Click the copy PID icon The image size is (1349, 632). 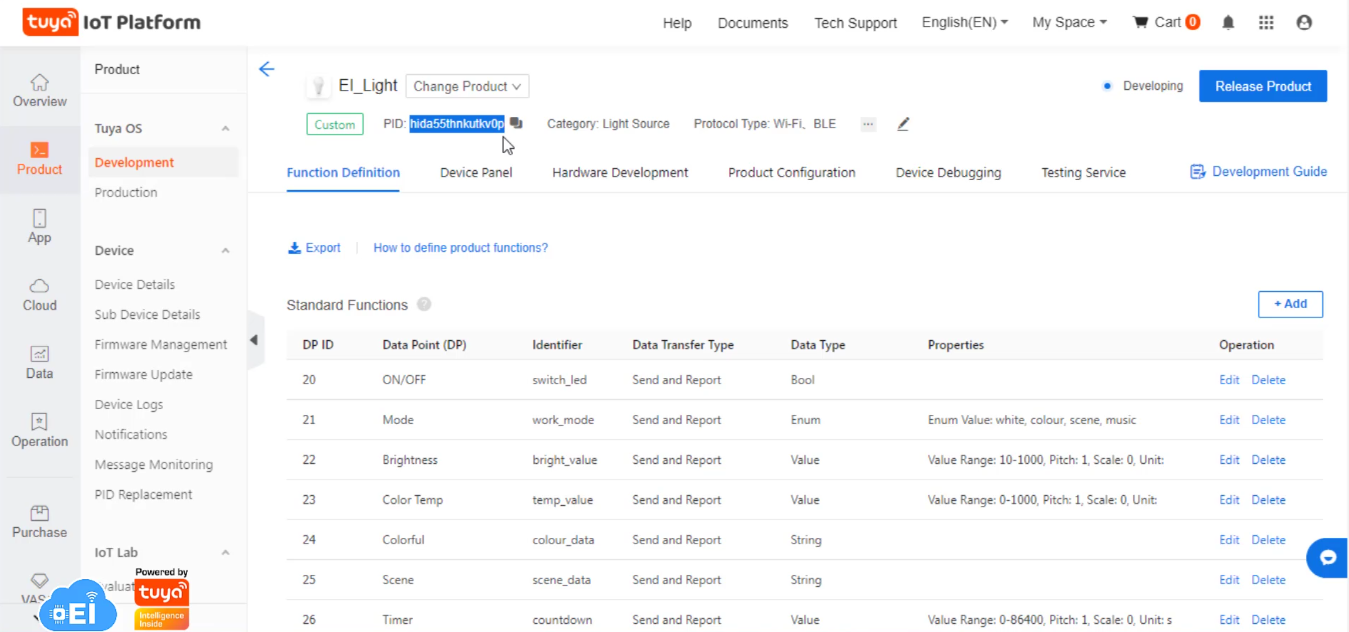516,124
